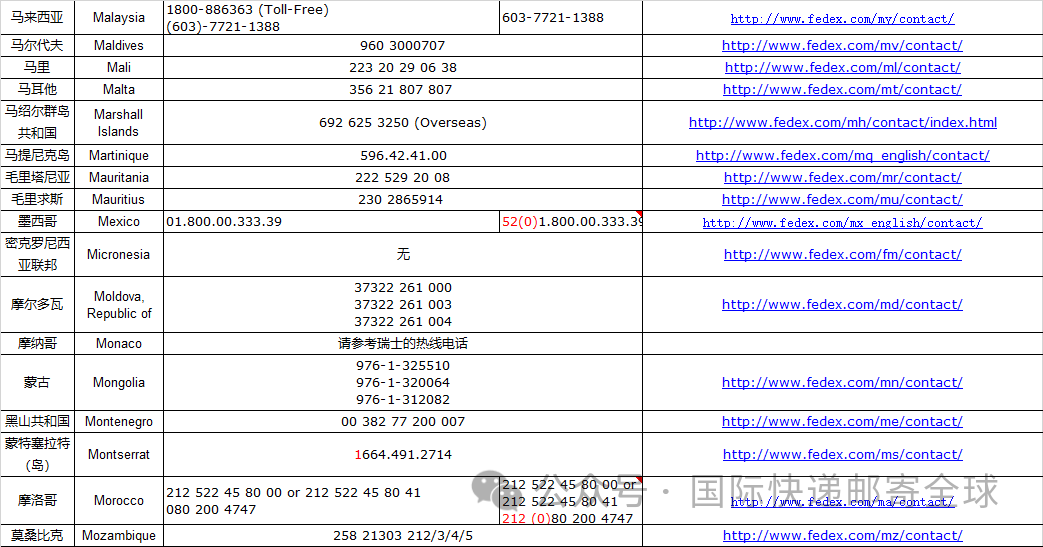Select the 请参考瑞士的热线电话 cell
Screen dimensions: 1043x547
(x=402, y=343)
